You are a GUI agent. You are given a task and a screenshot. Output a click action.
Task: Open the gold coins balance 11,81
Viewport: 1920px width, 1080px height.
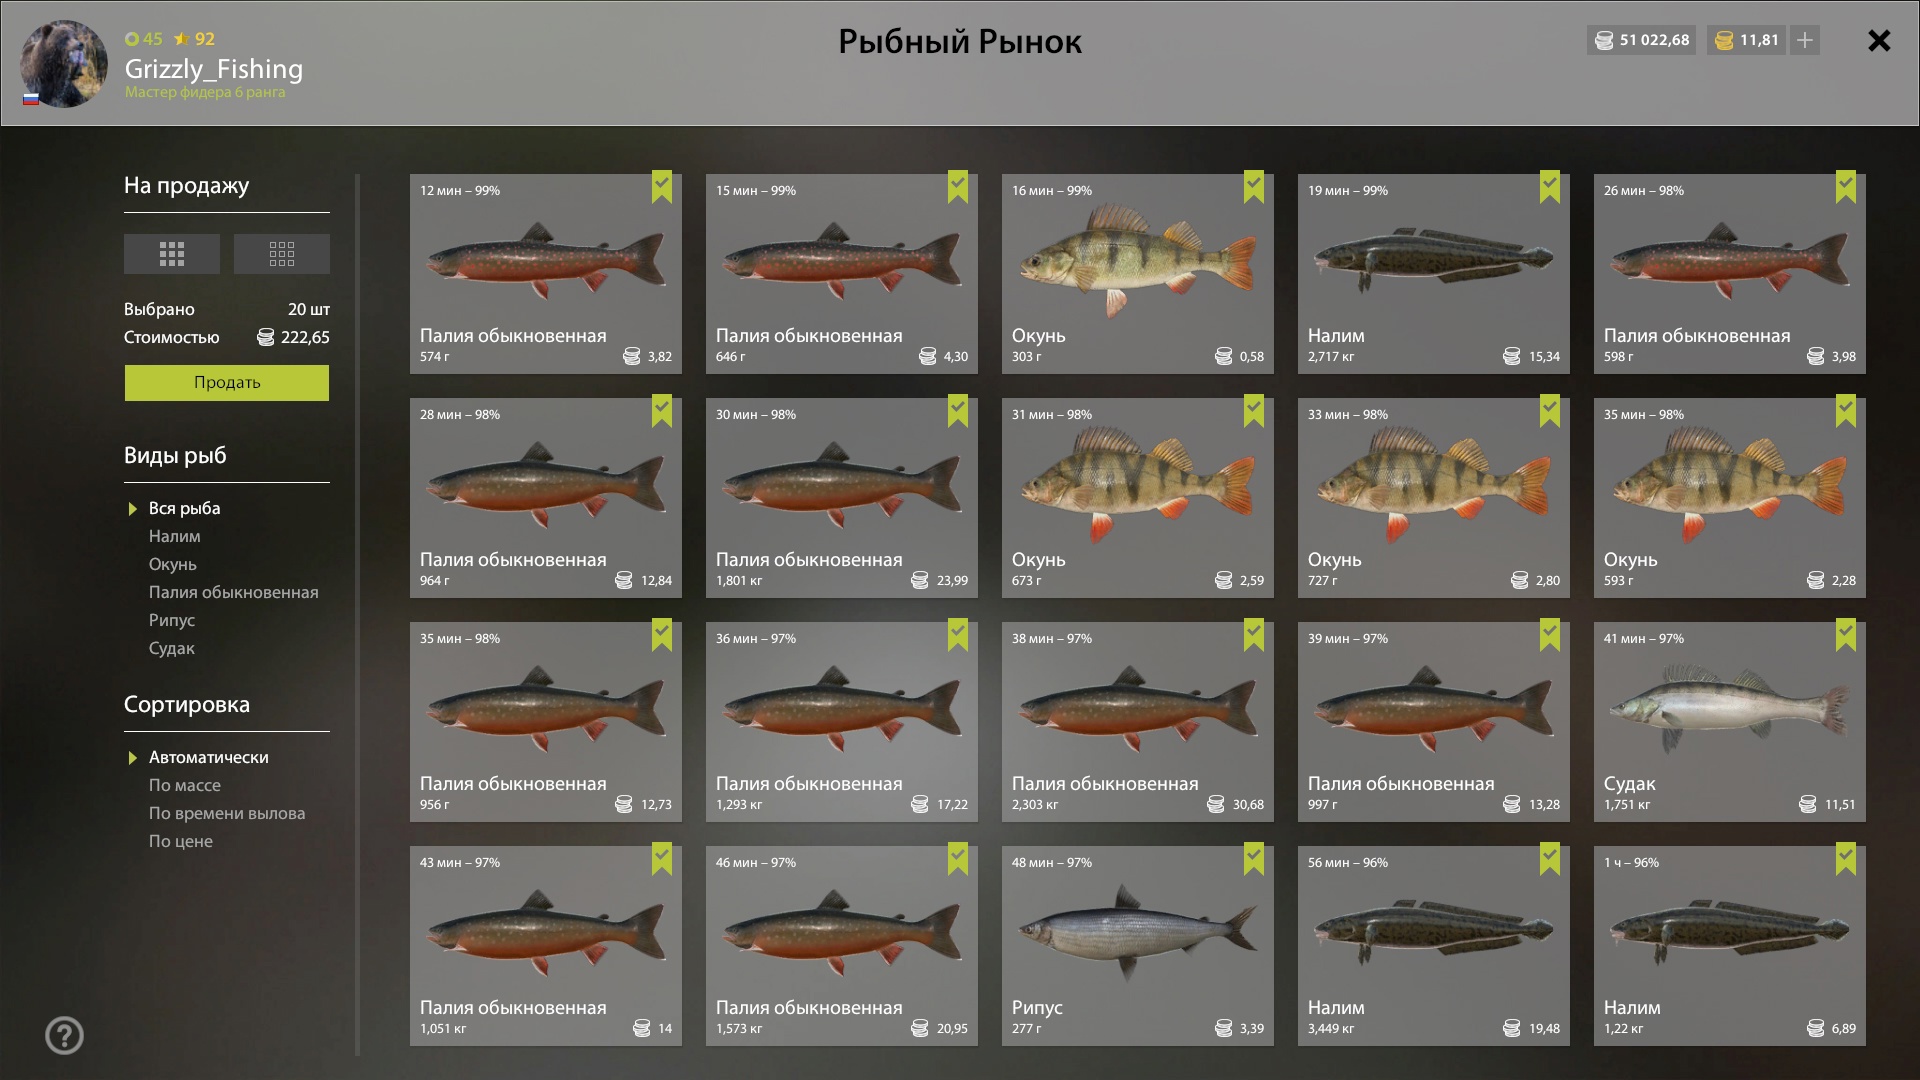click(x=1747, y=40)
